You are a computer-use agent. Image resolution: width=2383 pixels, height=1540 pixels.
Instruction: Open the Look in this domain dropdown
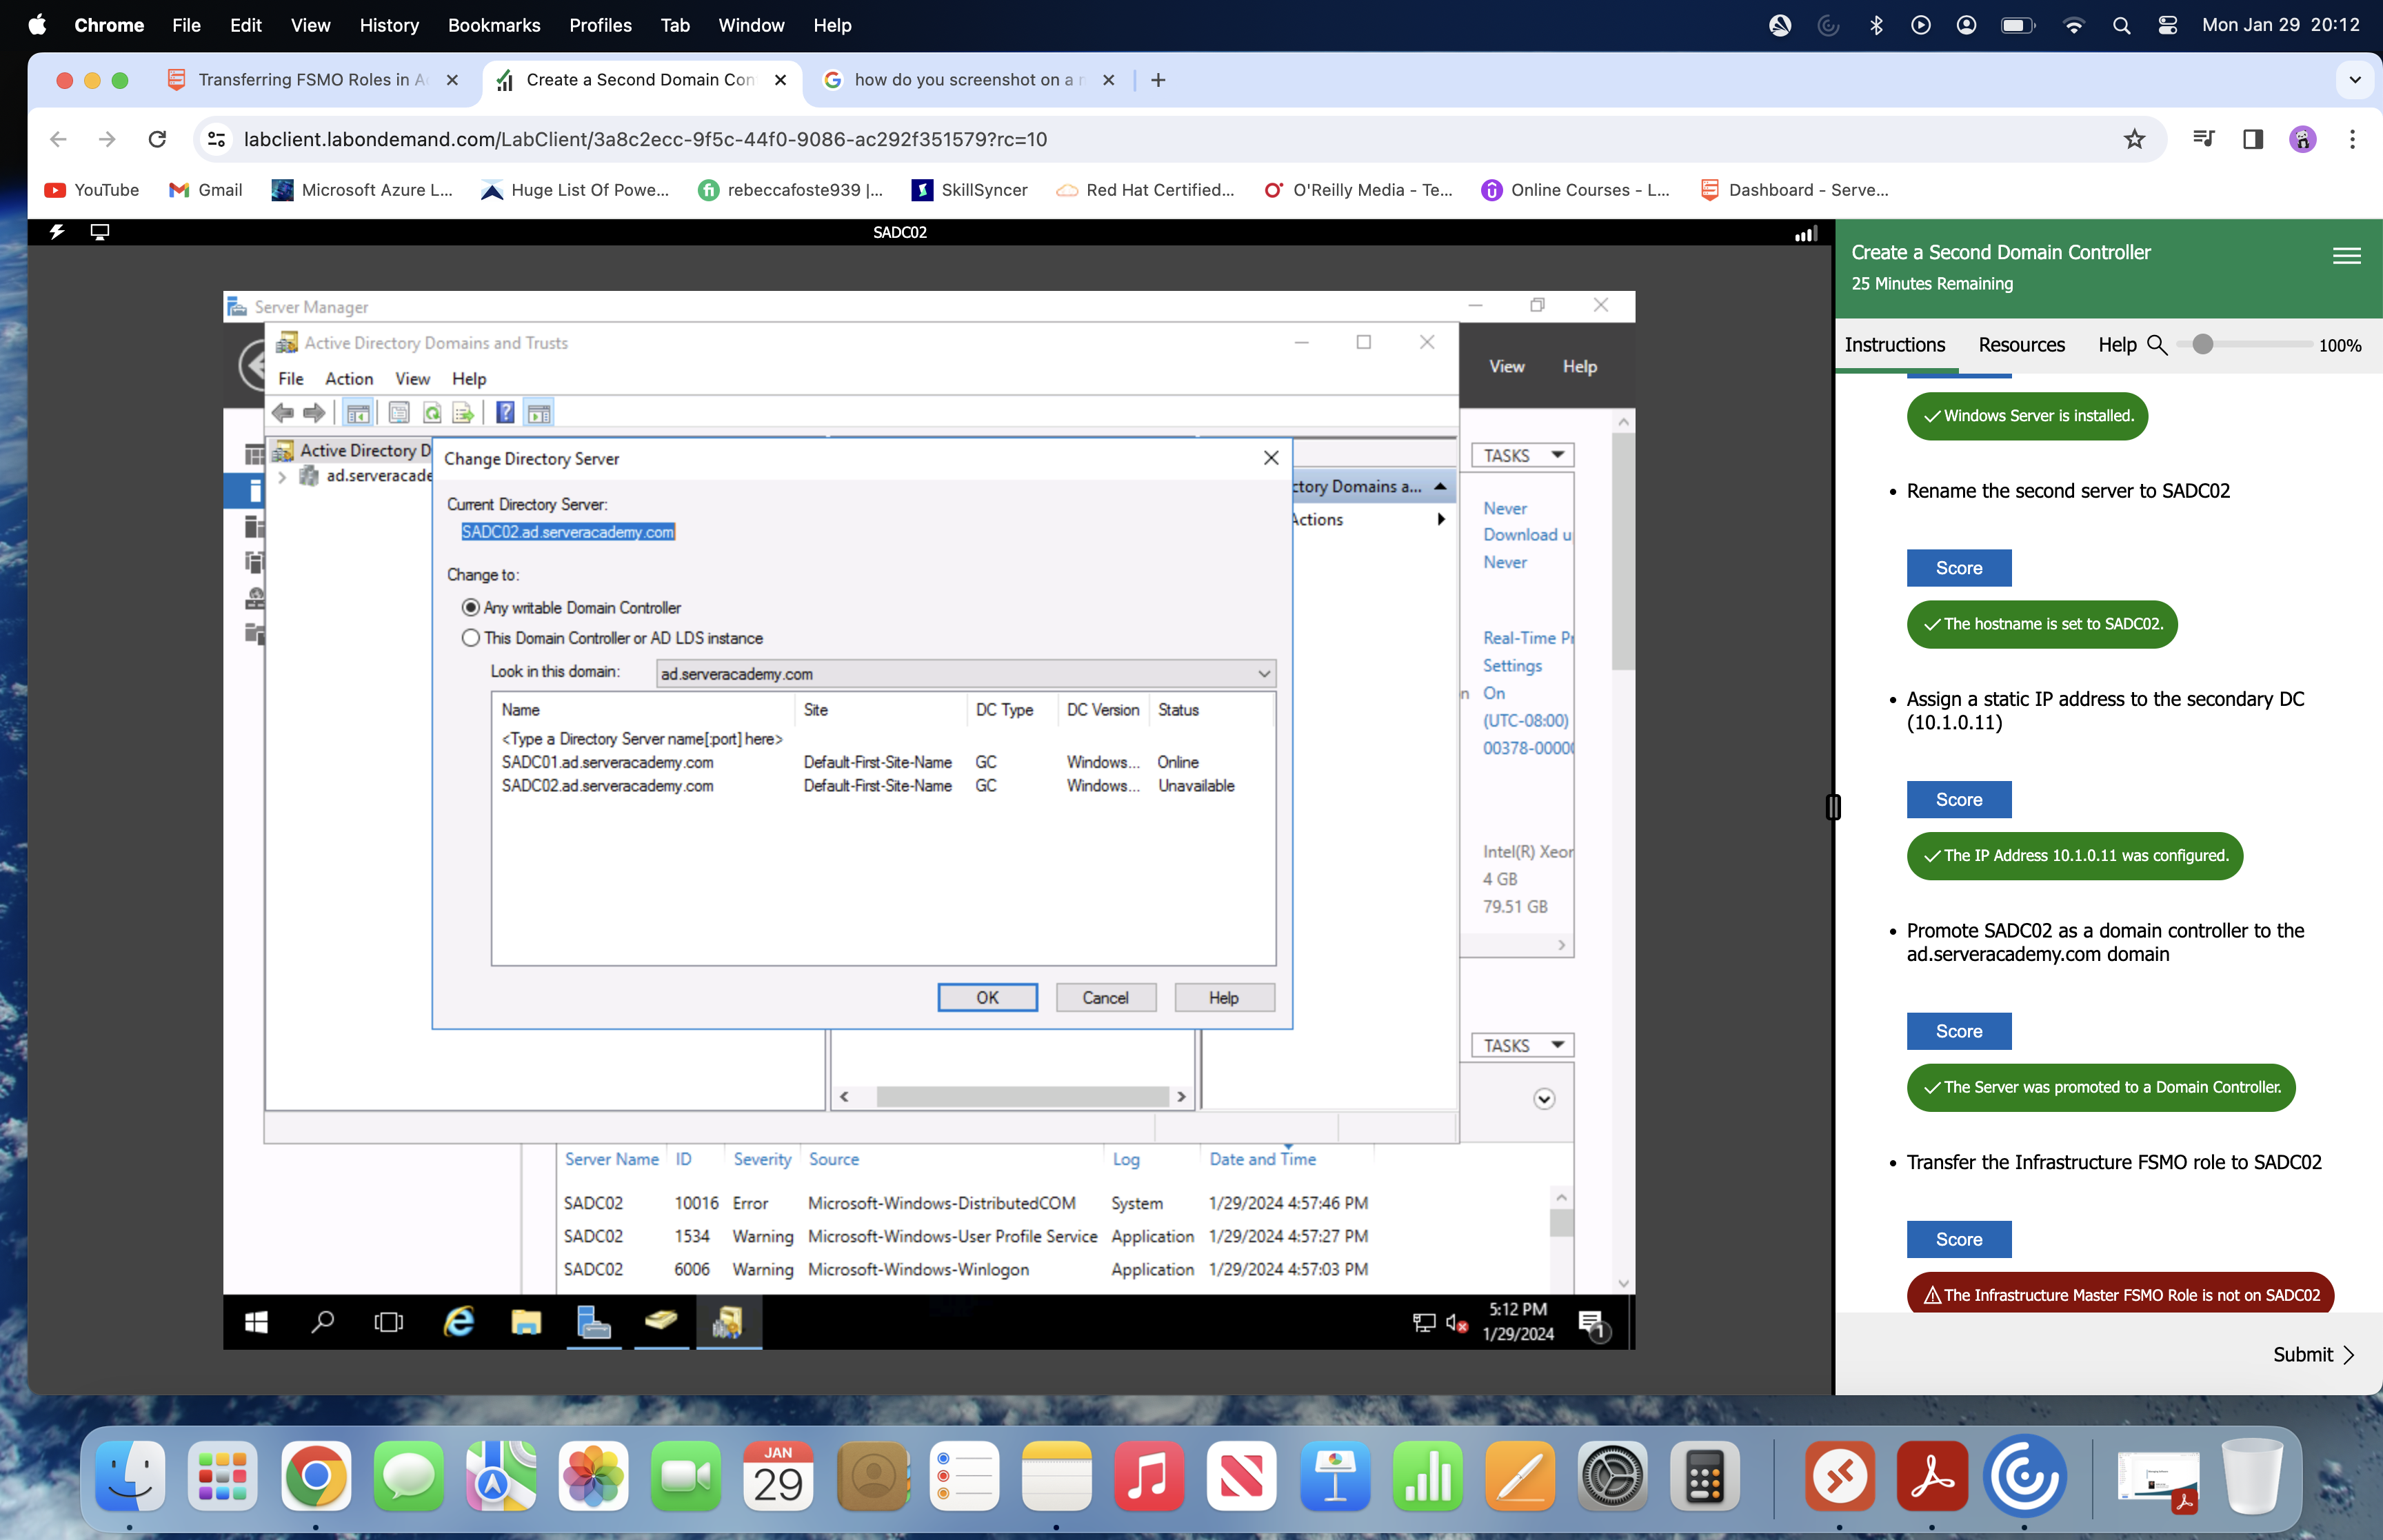1264,674
